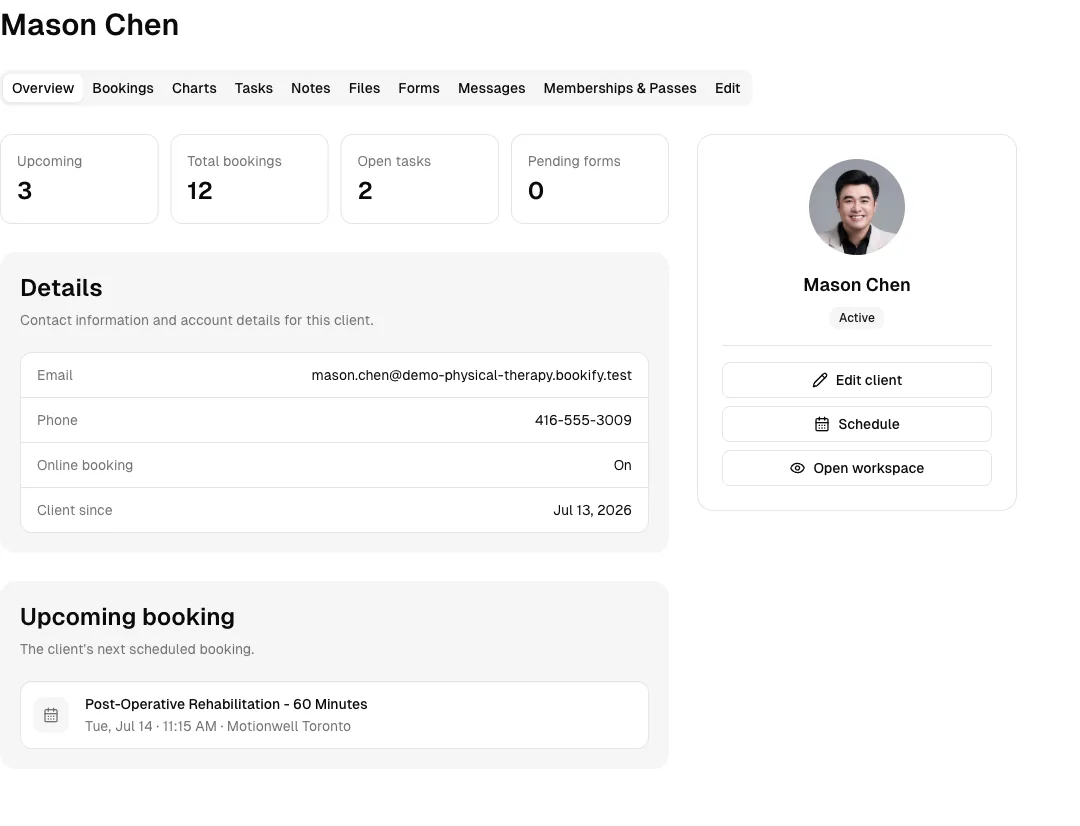Click the Schedule button
Viewport: 1080px width, 826px height.
click(x=857, y=424)
